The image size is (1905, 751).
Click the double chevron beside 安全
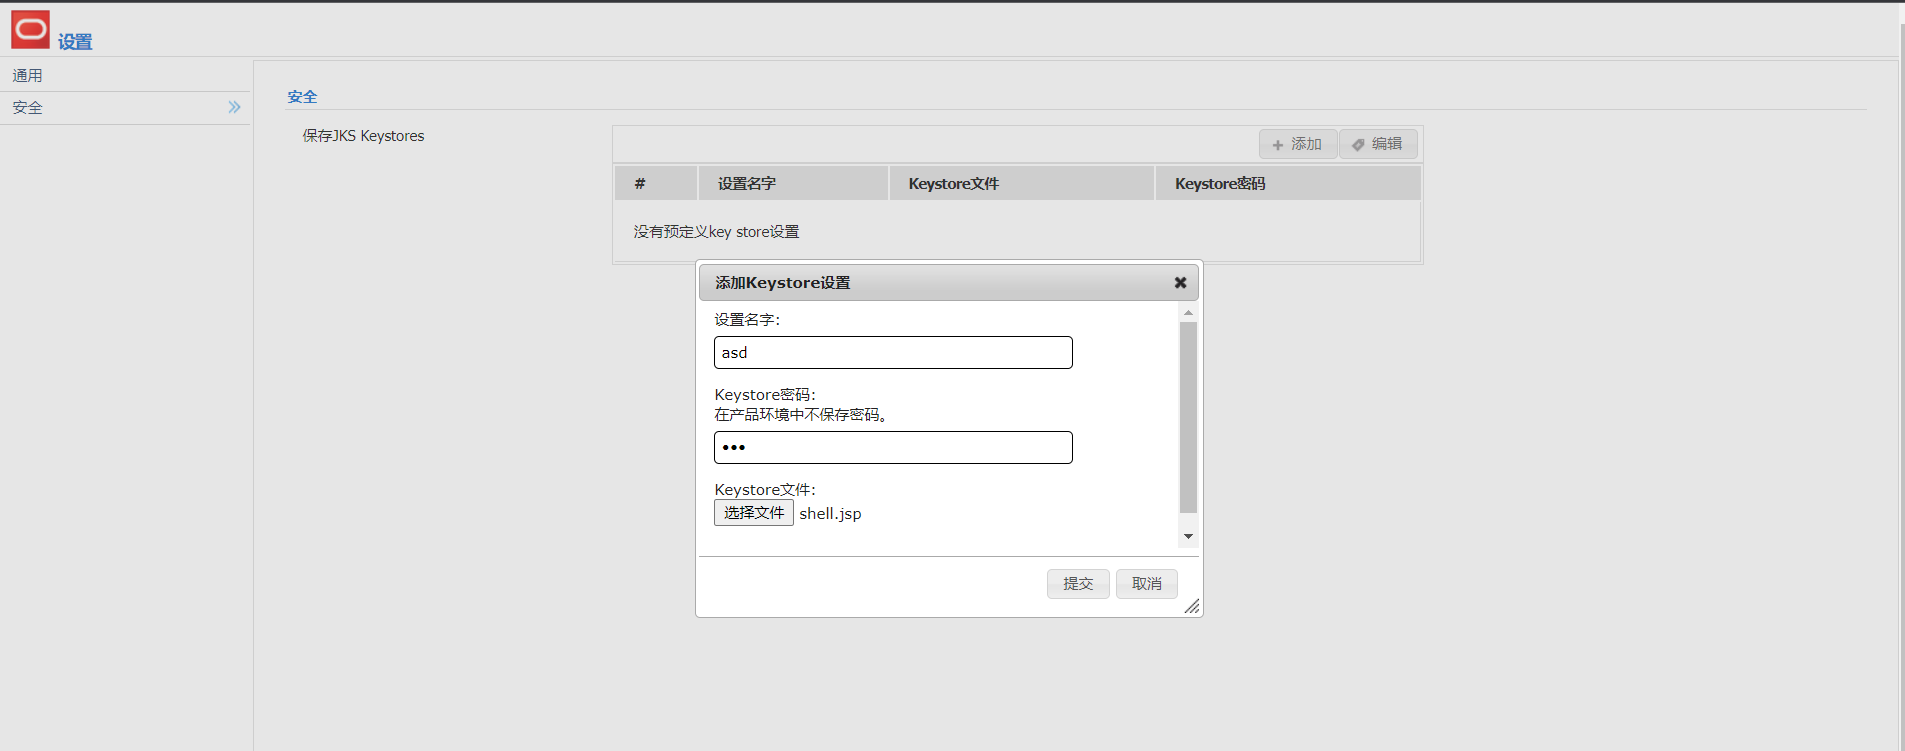[x=234, y=107]
